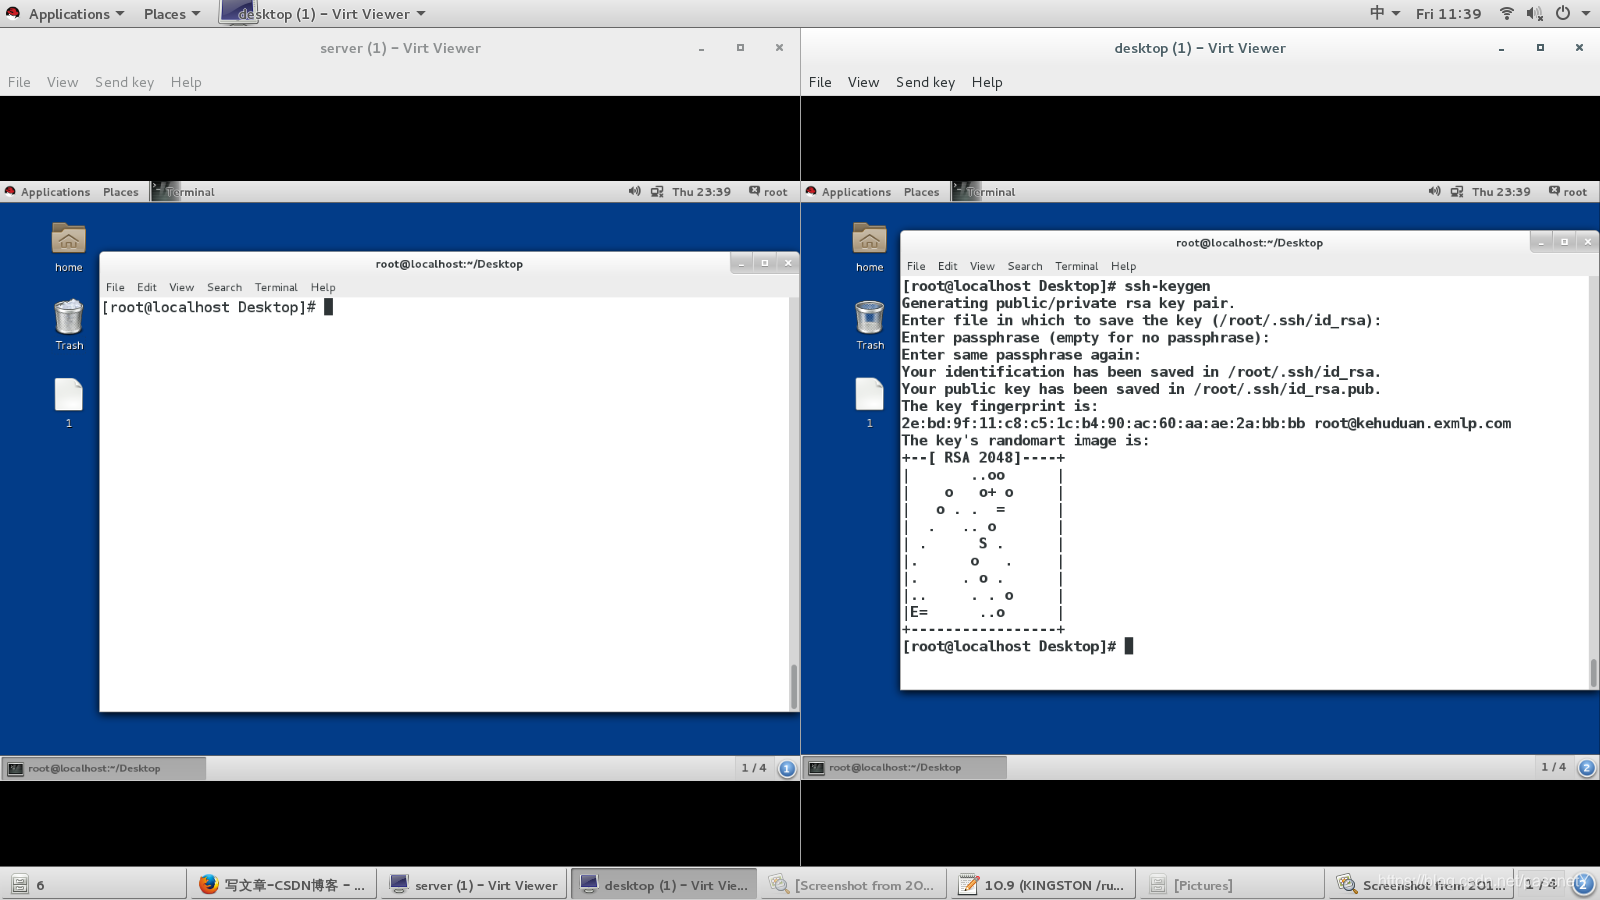Open Terminal menu in server terminal

(276, 287)
